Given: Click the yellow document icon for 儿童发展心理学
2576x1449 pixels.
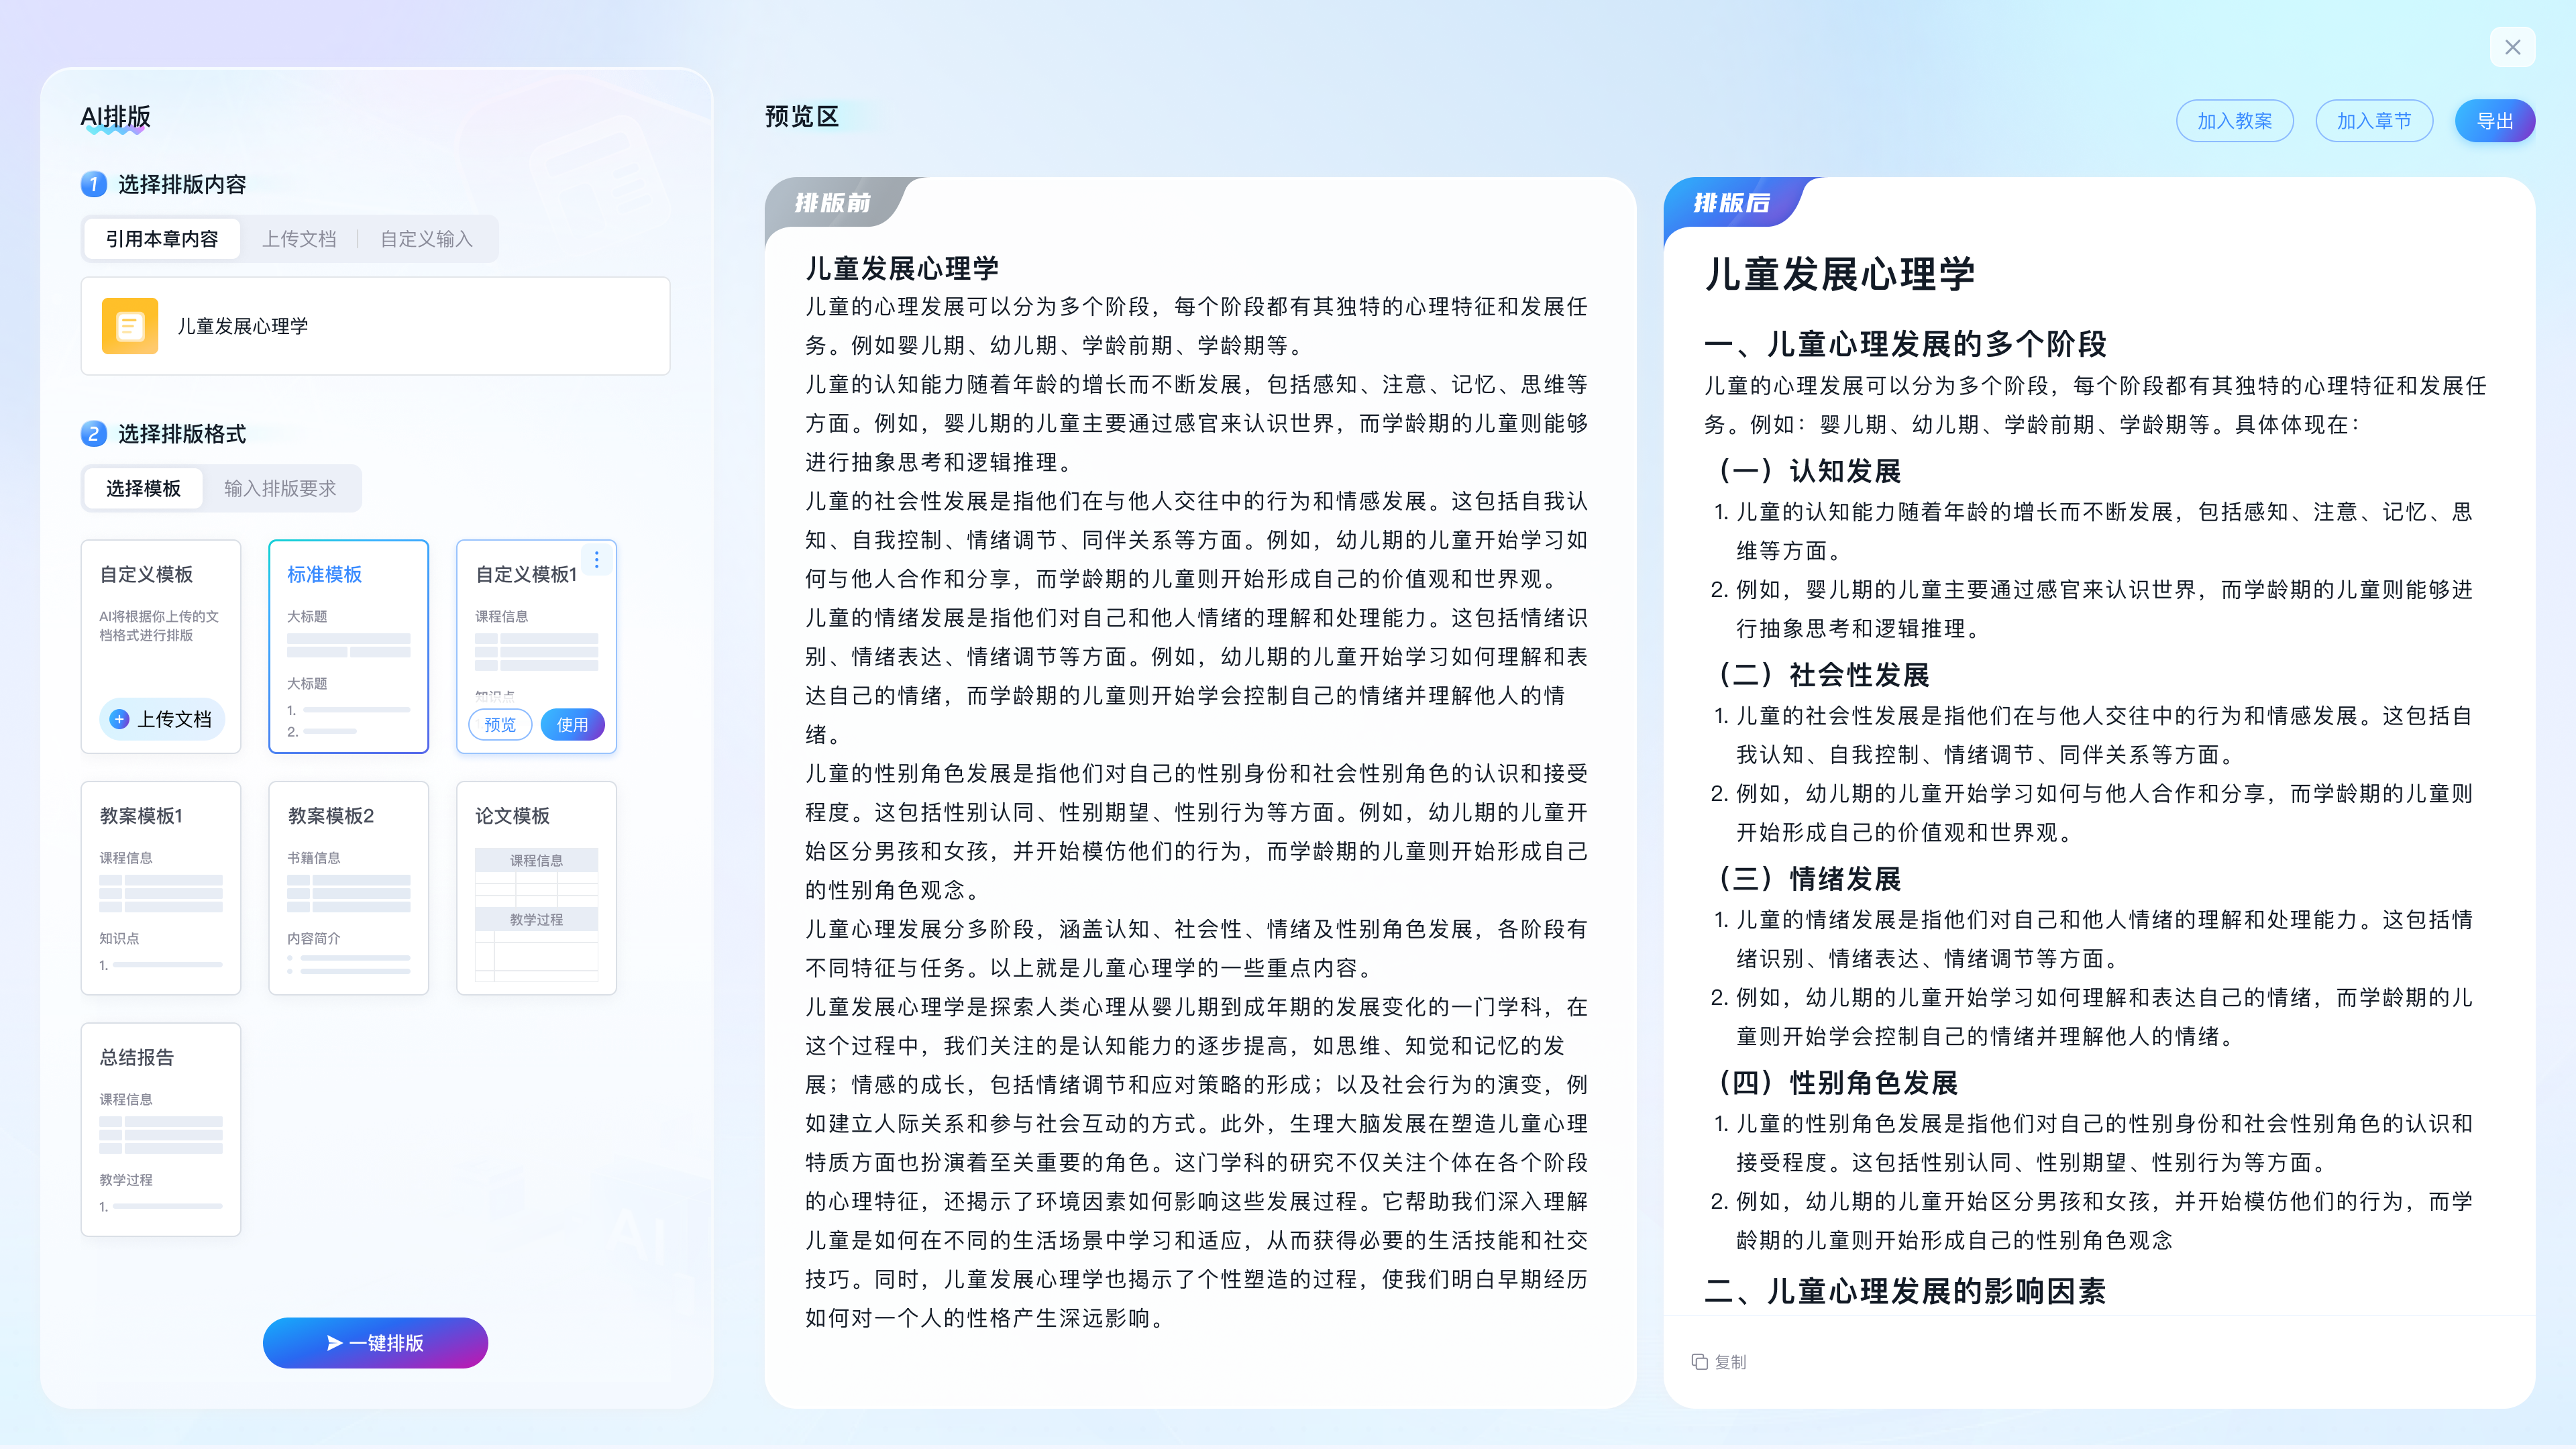Looking at the screenshot, I should (x=130, y=326).
